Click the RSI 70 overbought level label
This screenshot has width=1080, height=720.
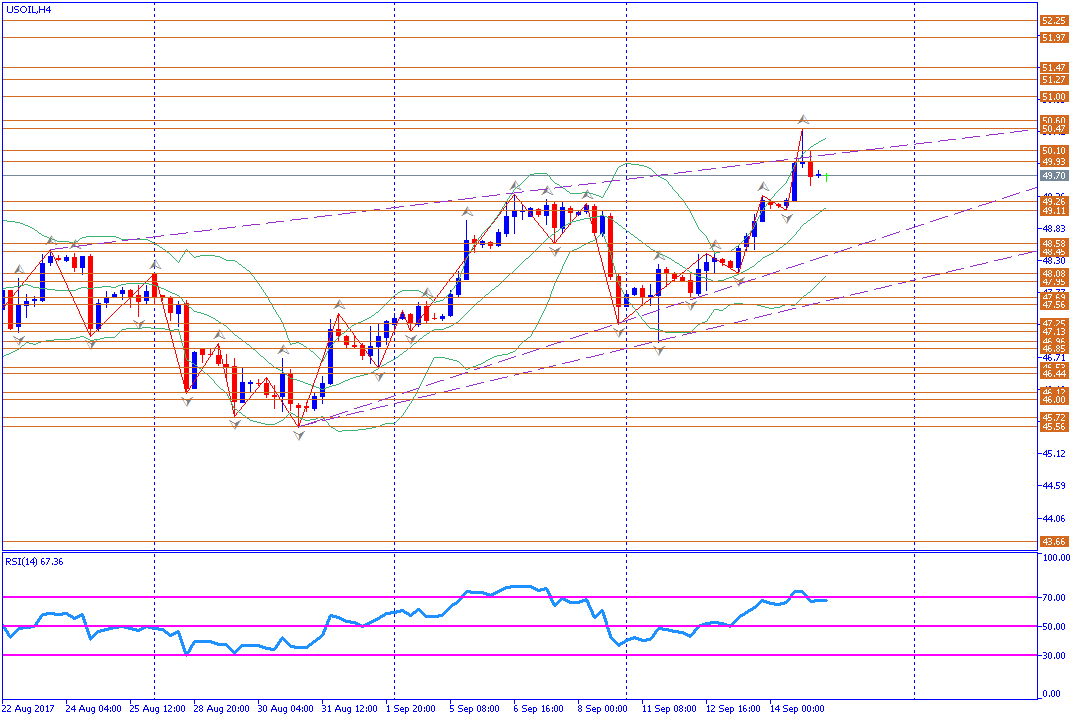coord(1051,597)
